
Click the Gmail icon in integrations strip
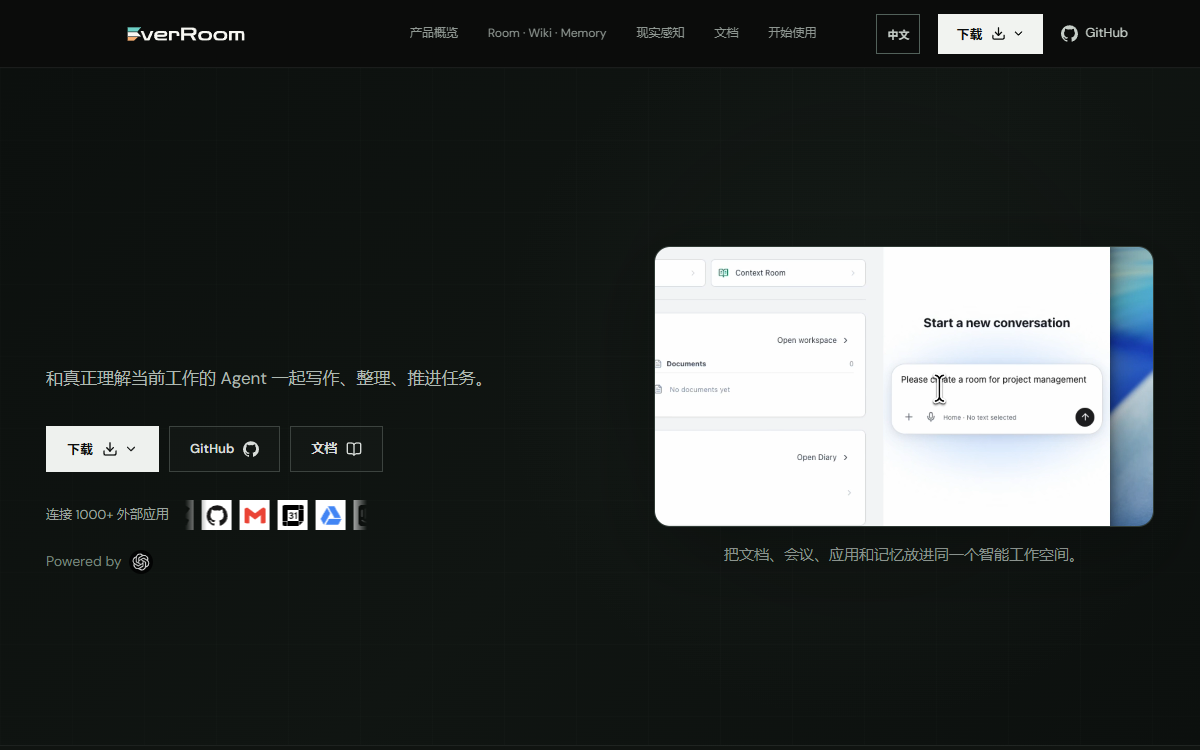point(255,516)
